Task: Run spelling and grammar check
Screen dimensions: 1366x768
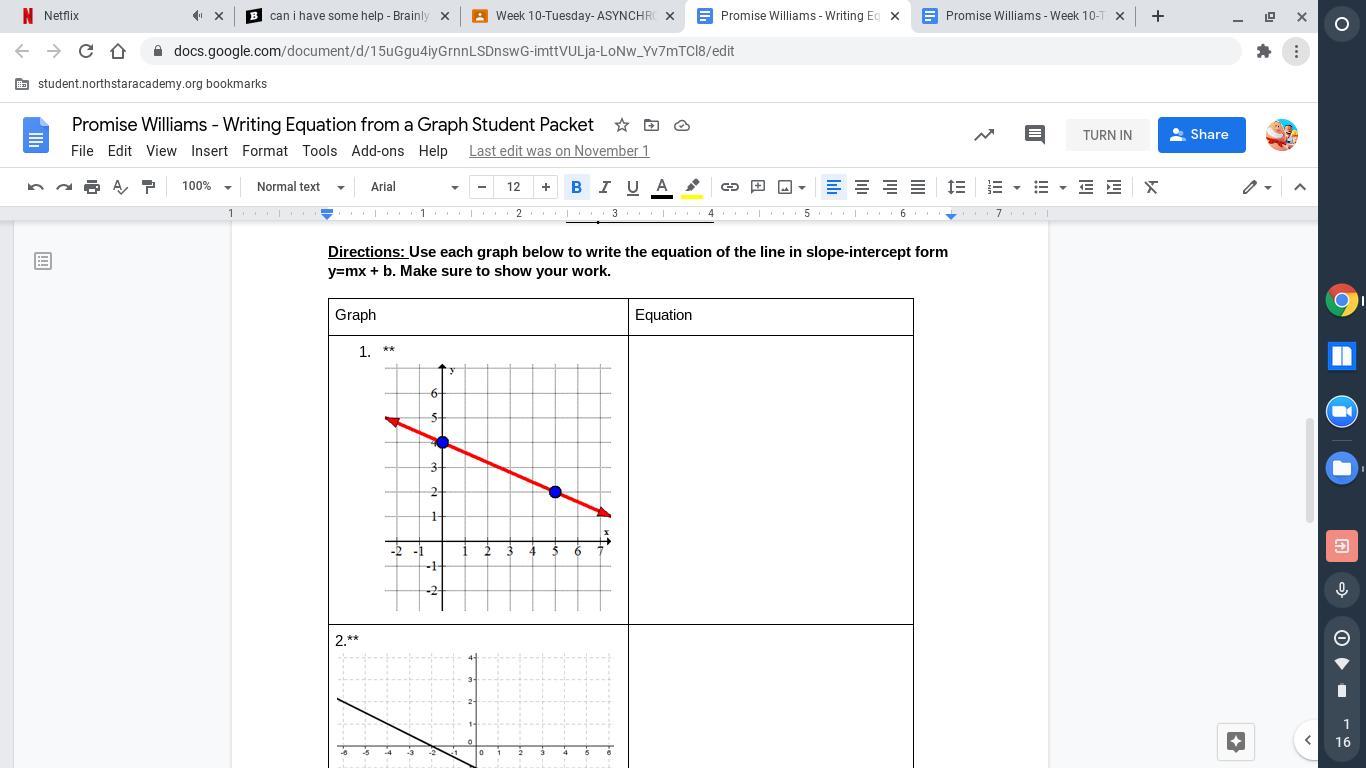Action: pyautogui.click(x=120, y=187)
